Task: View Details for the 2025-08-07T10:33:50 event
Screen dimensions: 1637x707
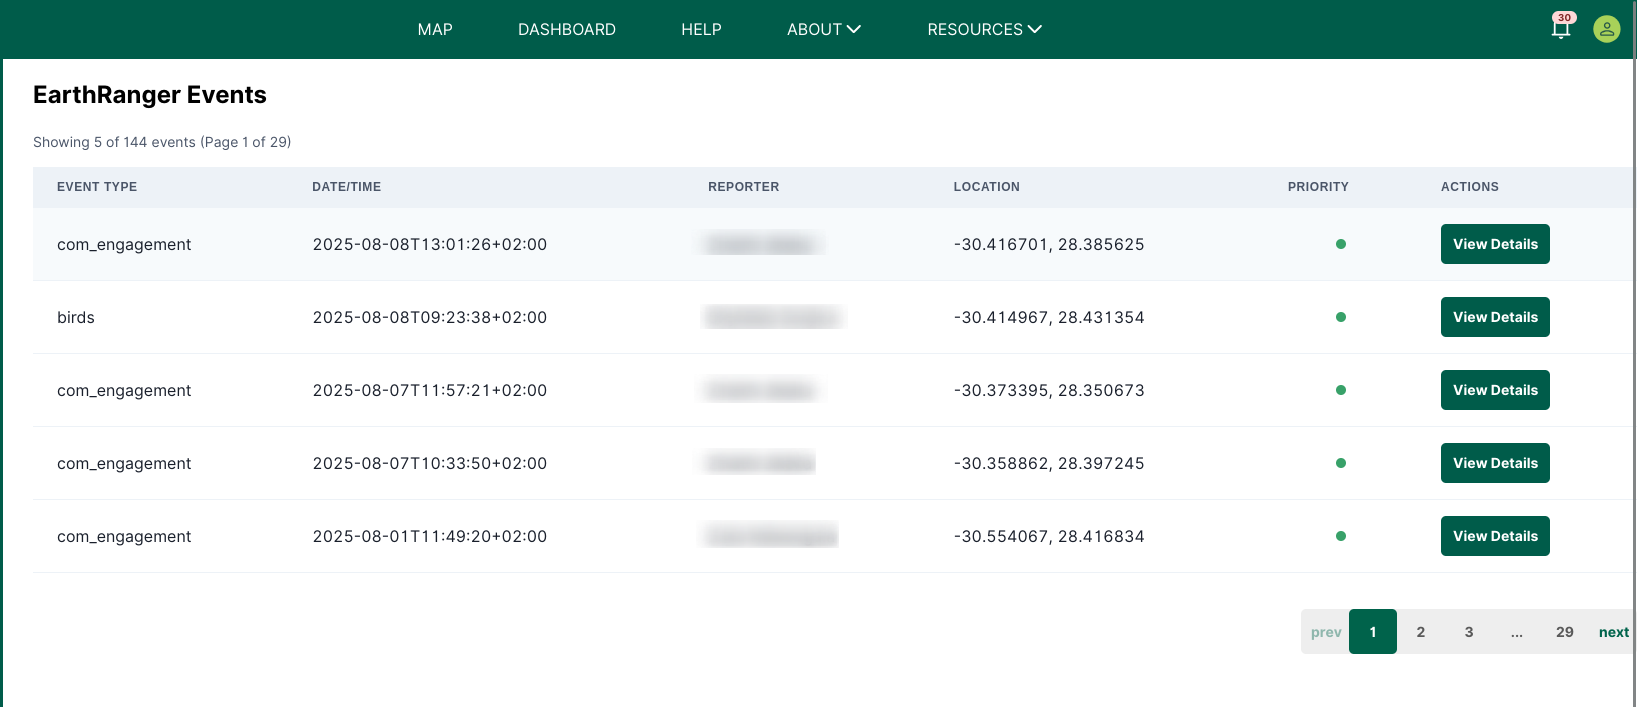Action: tap(1495, 463)
